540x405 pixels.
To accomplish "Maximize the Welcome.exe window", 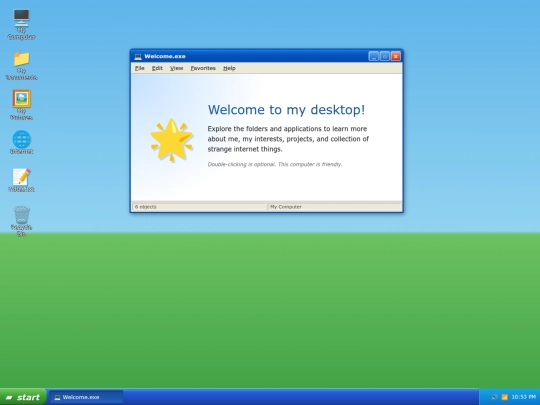I will tap(385, 56).
